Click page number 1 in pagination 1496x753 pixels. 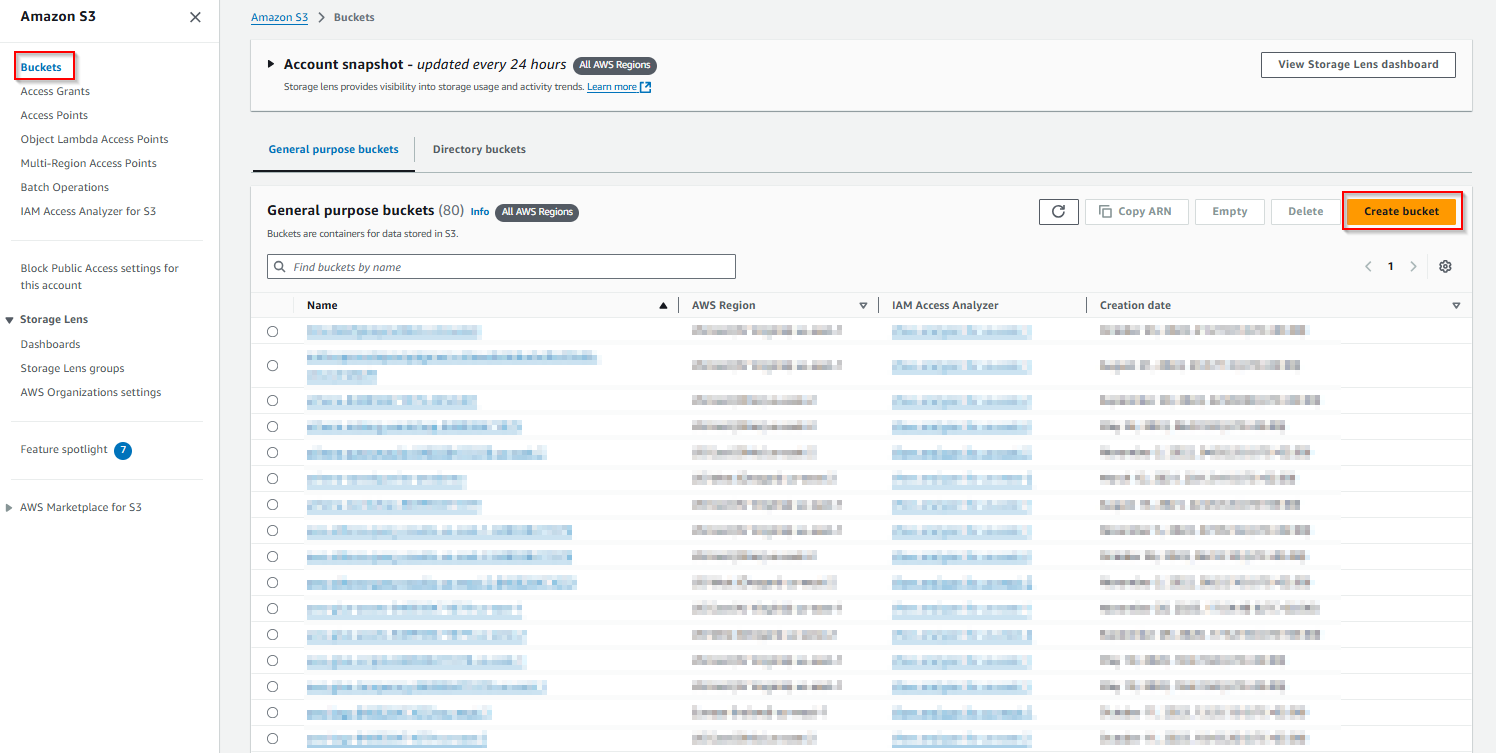pyautogui.click(x=1390, y=266)
